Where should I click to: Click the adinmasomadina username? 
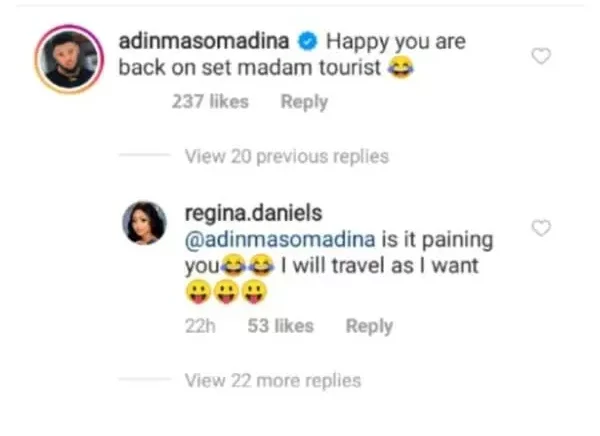204,41
